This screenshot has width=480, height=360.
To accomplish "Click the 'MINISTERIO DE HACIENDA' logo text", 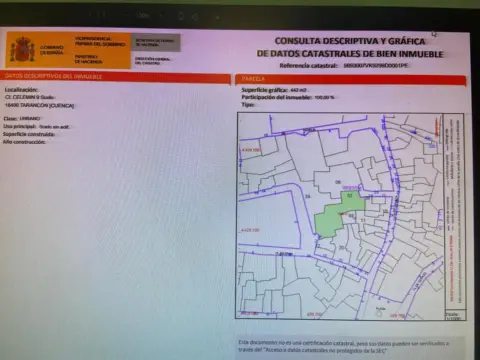I will click(x=89, y=59).
